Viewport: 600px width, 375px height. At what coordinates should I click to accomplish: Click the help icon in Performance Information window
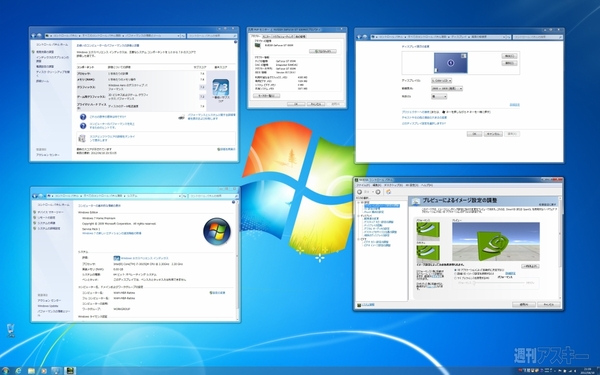235,42
